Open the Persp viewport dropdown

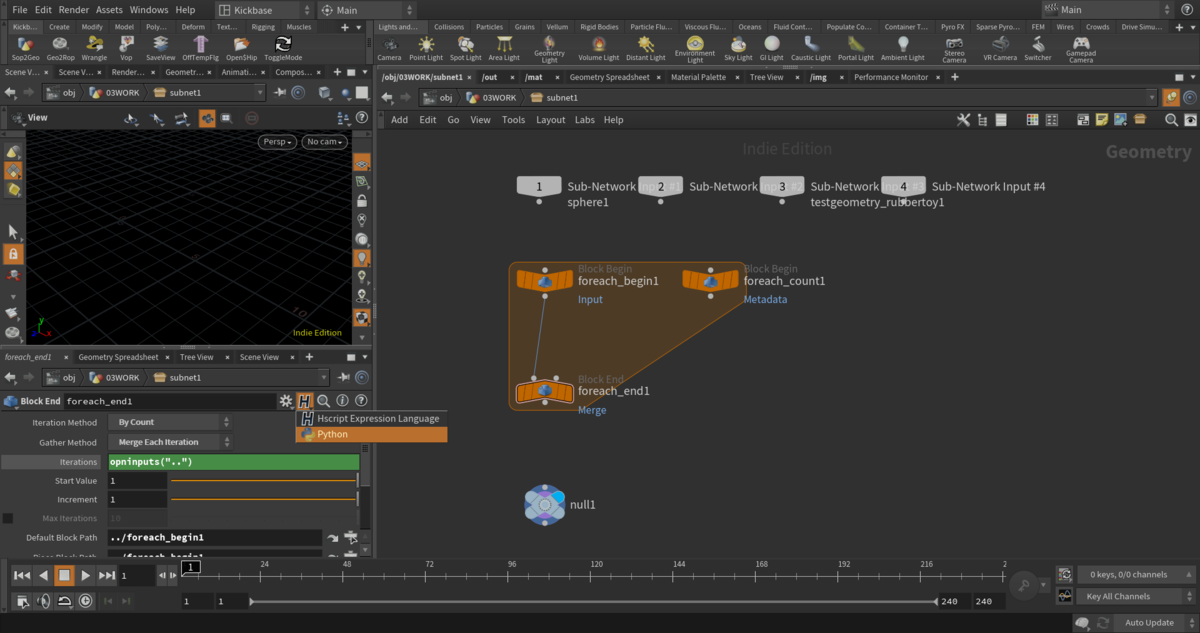(279, 142)
